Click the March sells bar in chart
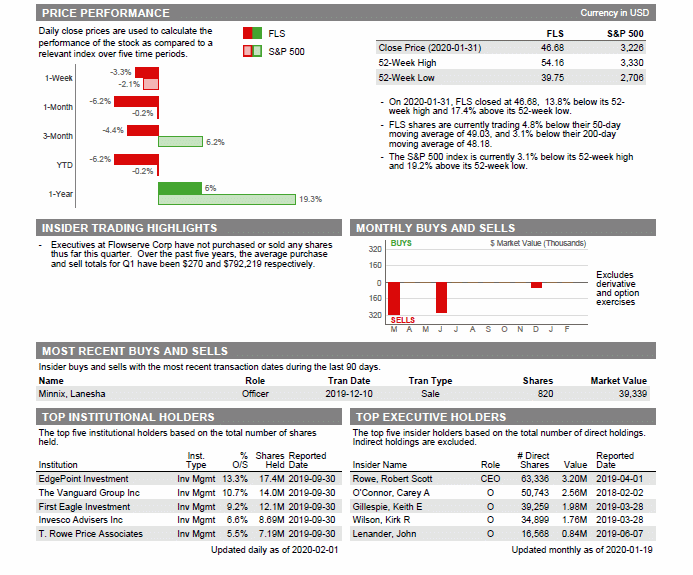Screen dimensions: 693x575 click(x=394, y=299)
